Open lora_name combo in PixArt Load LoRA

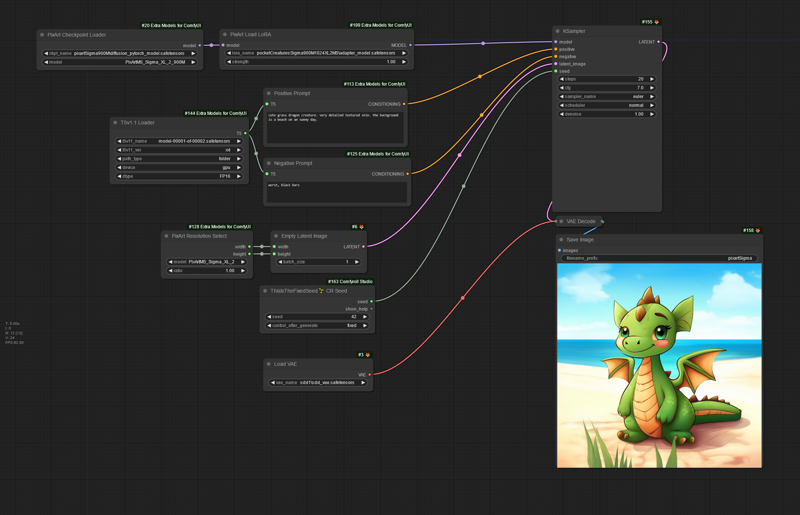tap(317, 53)
